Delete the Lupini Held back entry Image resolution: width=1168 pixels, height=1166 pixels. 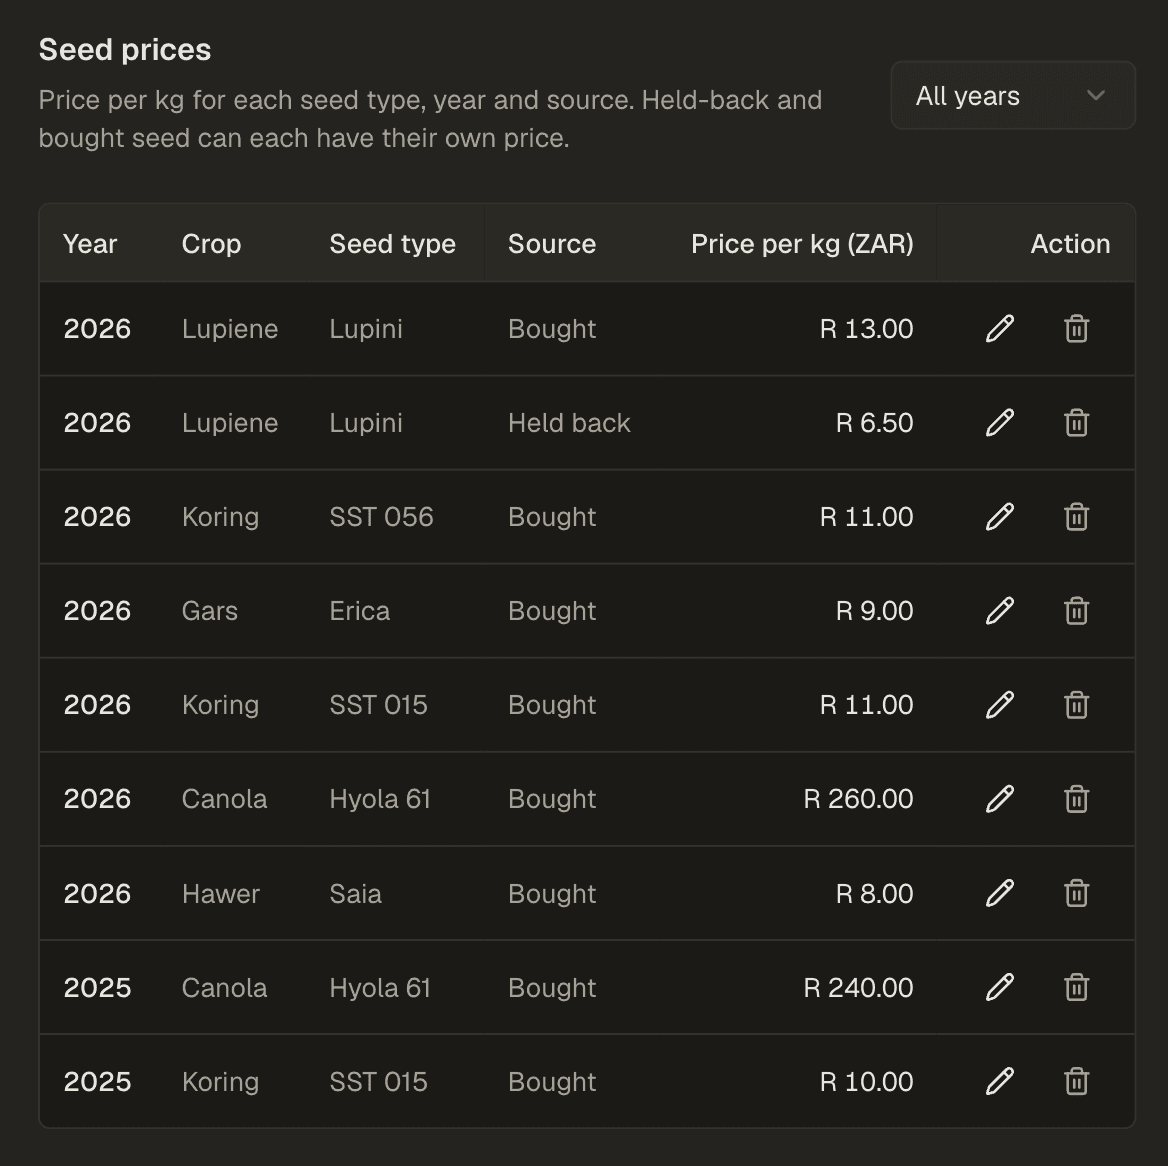tap(1076, 422)
